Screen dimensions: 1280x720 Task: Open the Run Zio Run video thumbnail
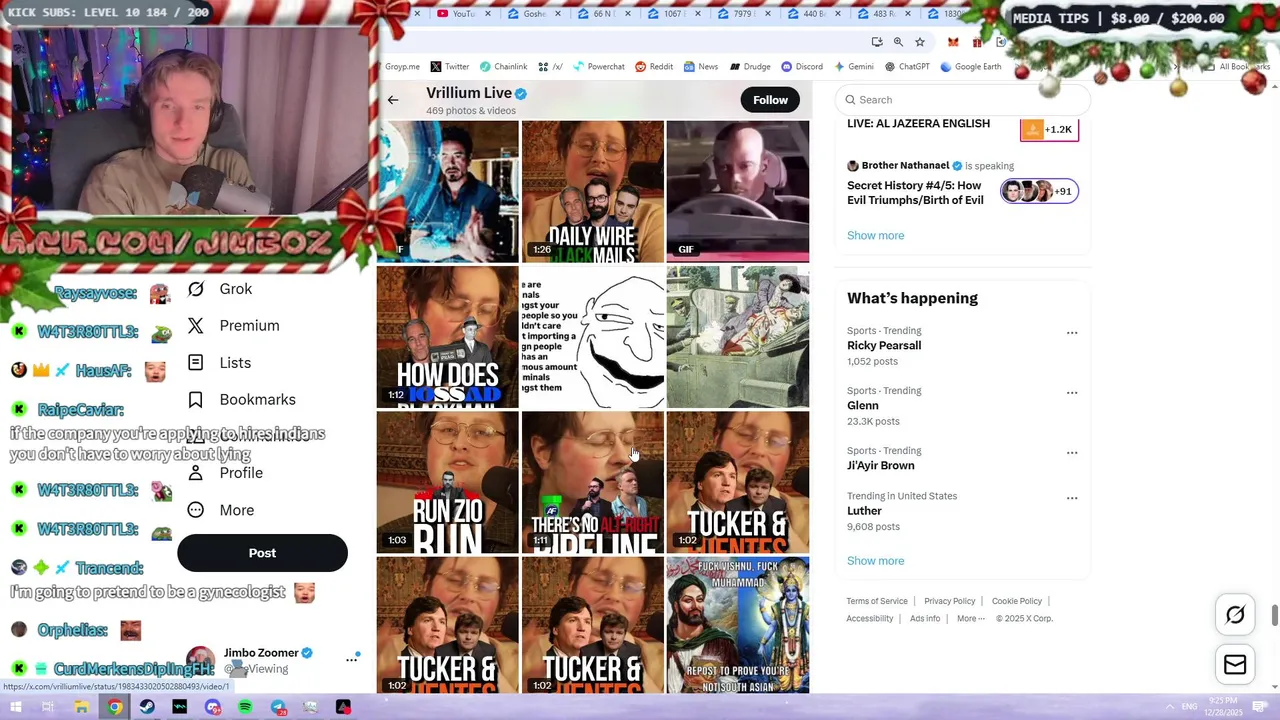[447, 482]
